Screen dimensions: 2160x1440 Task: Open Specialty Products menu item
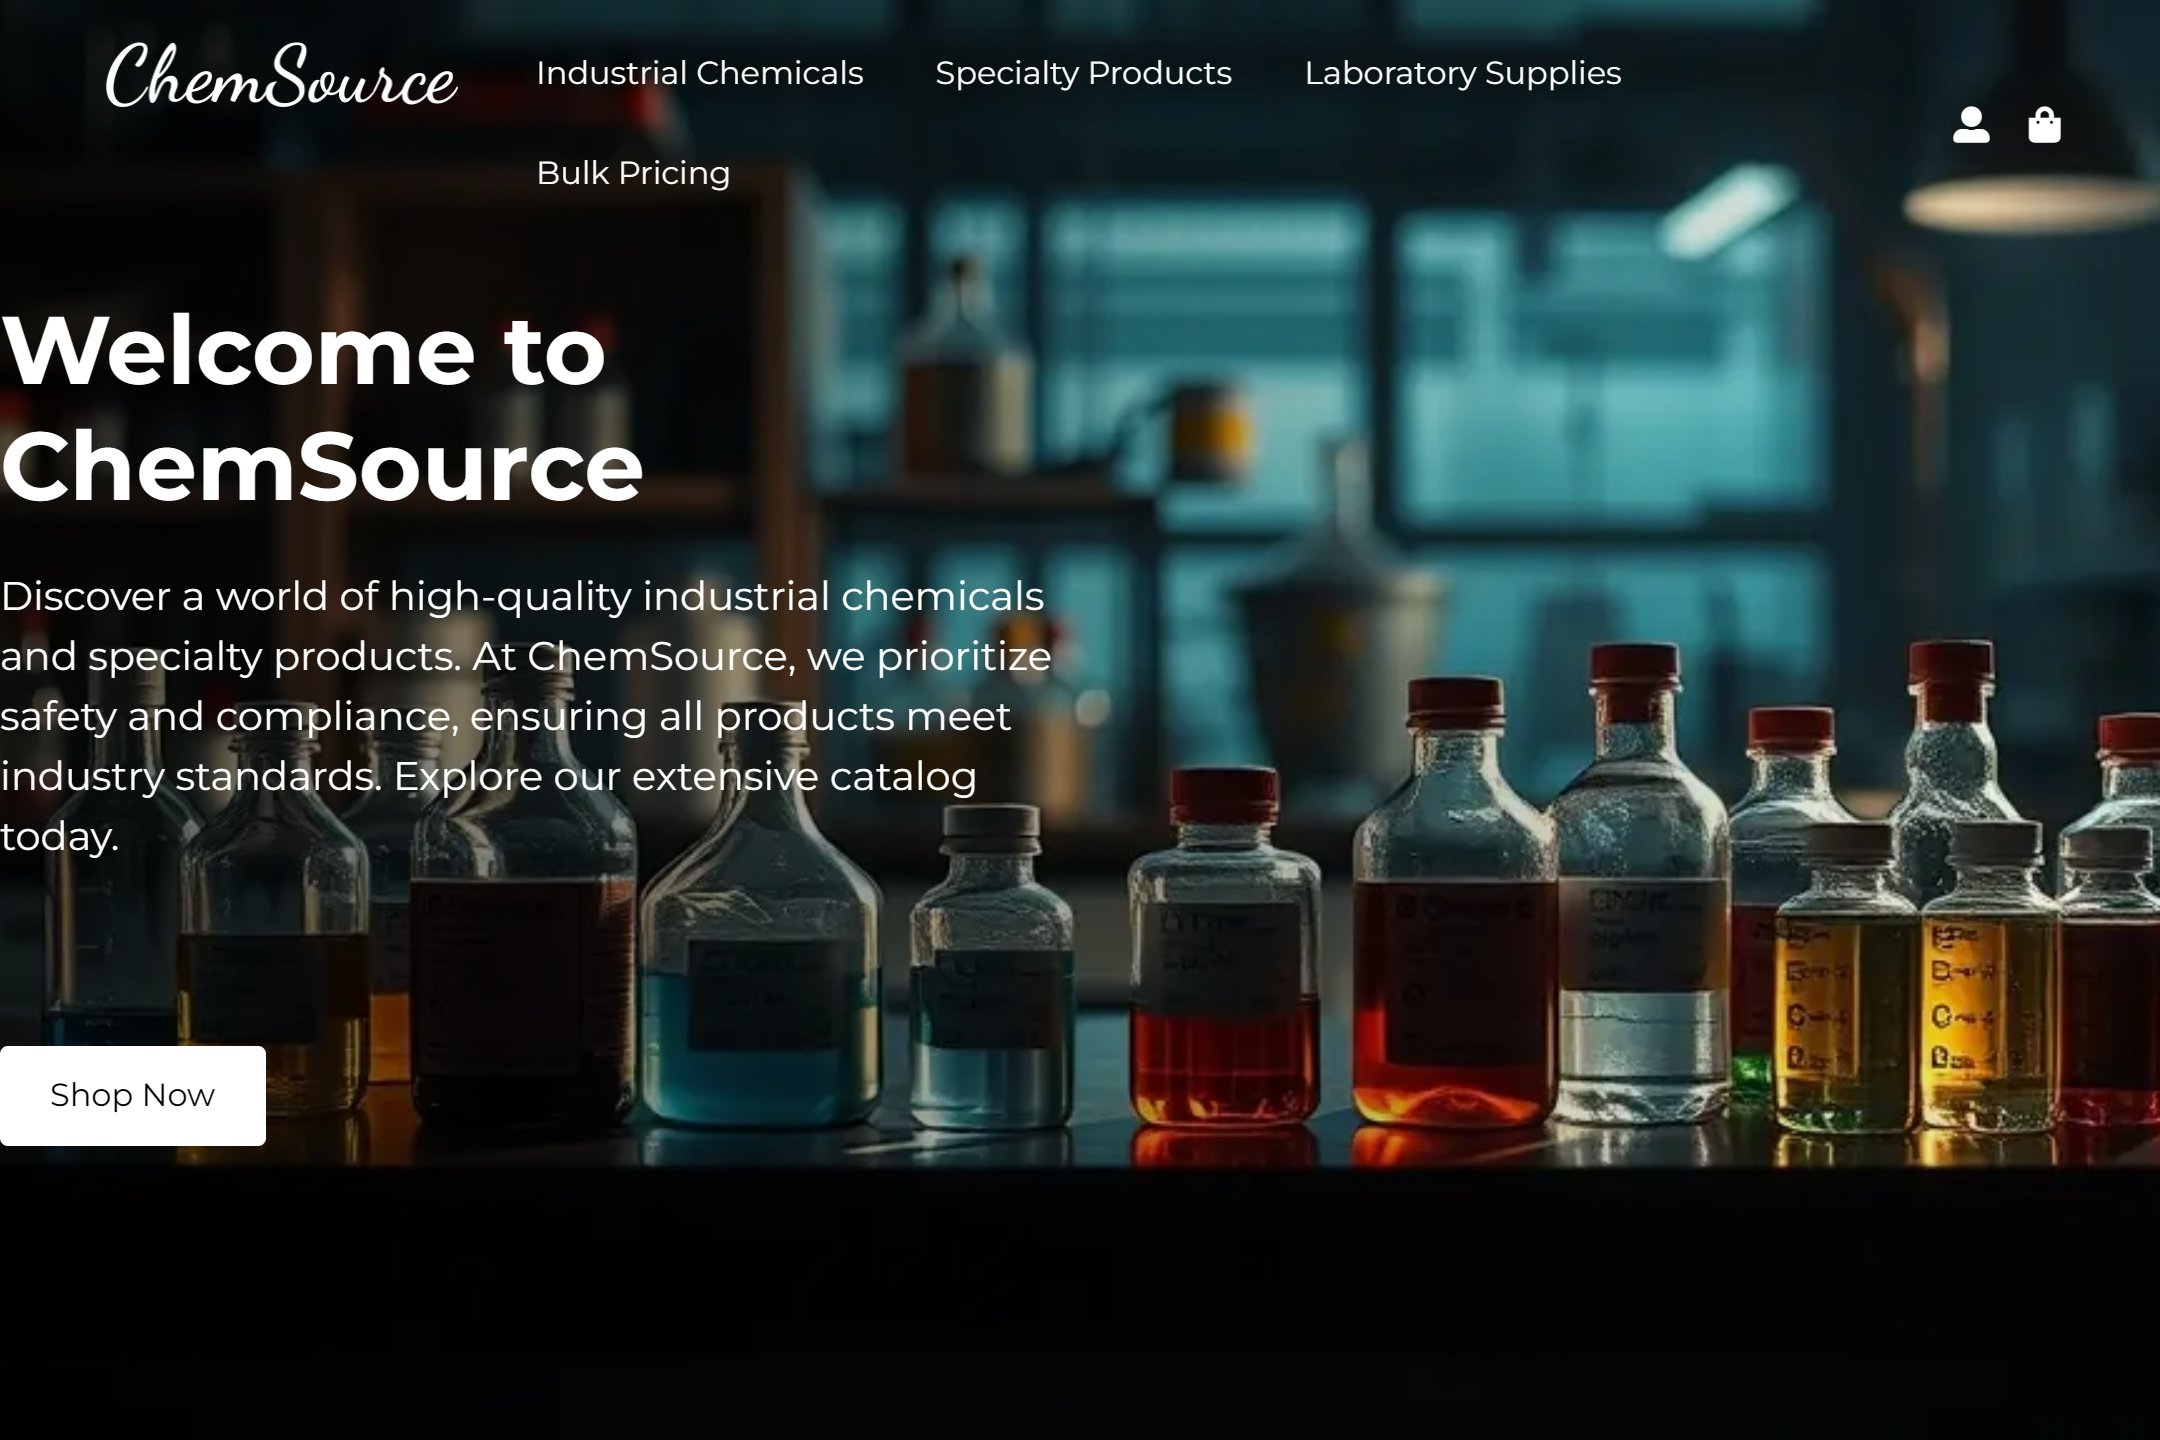point(1083,73)
